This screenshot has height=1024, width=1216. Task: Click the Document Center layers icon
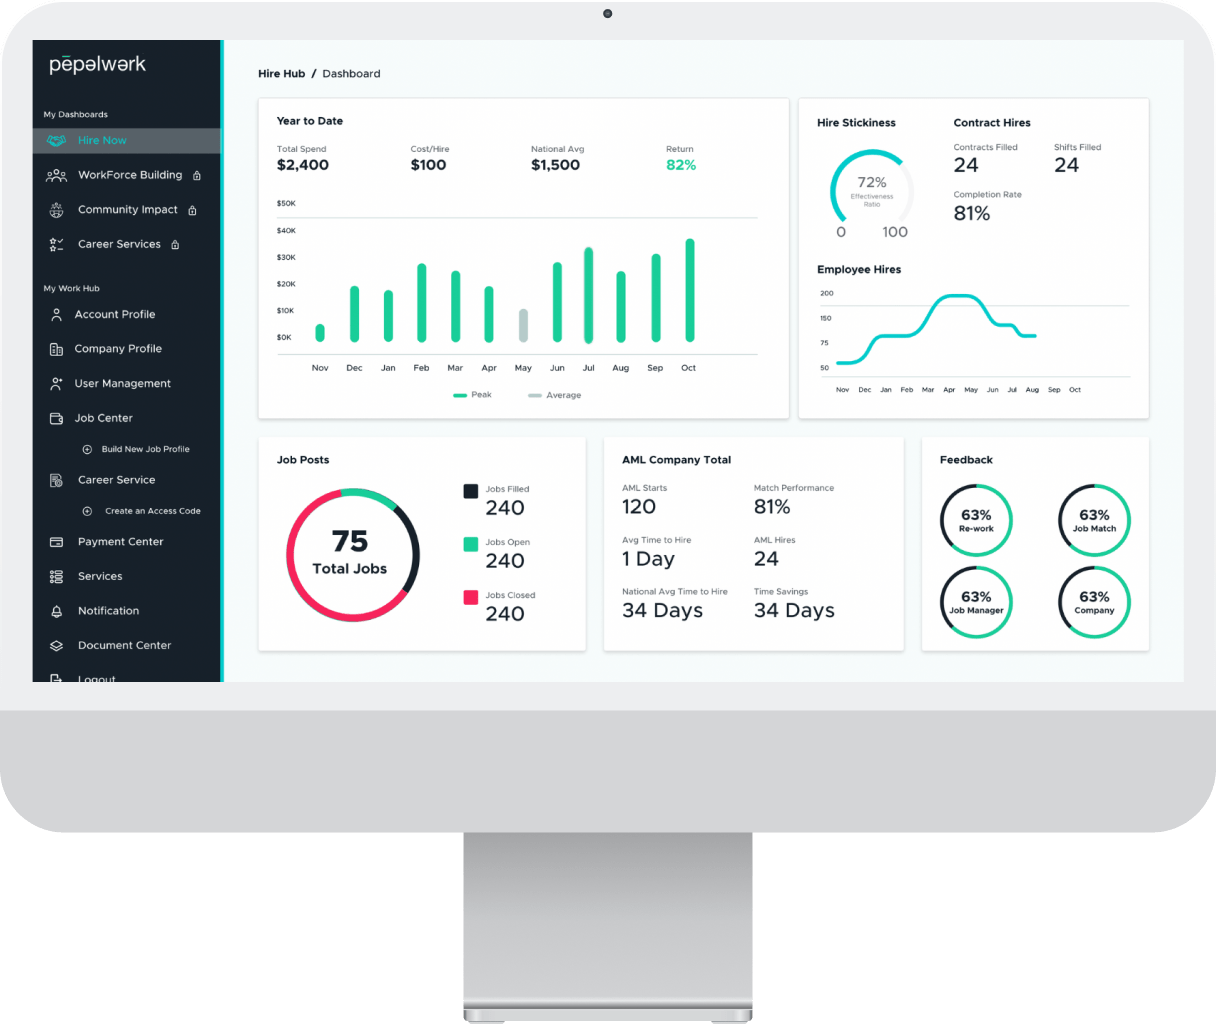(57, 646)
